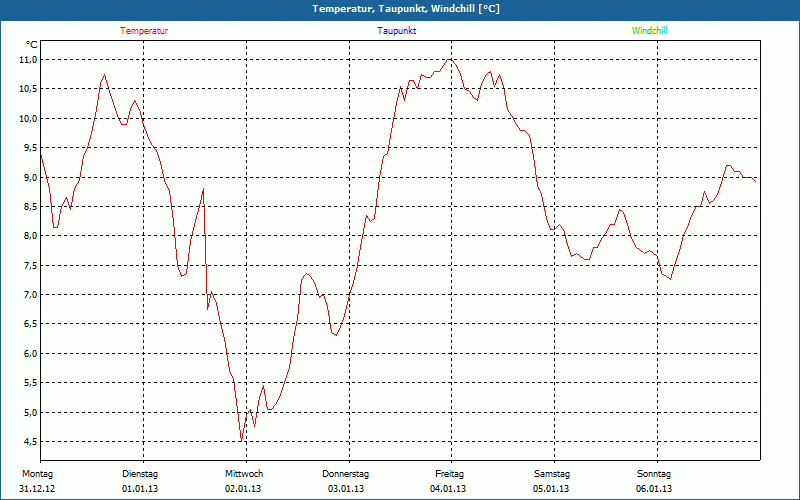Click the blue Taupunkt legend label

[397, 31]
